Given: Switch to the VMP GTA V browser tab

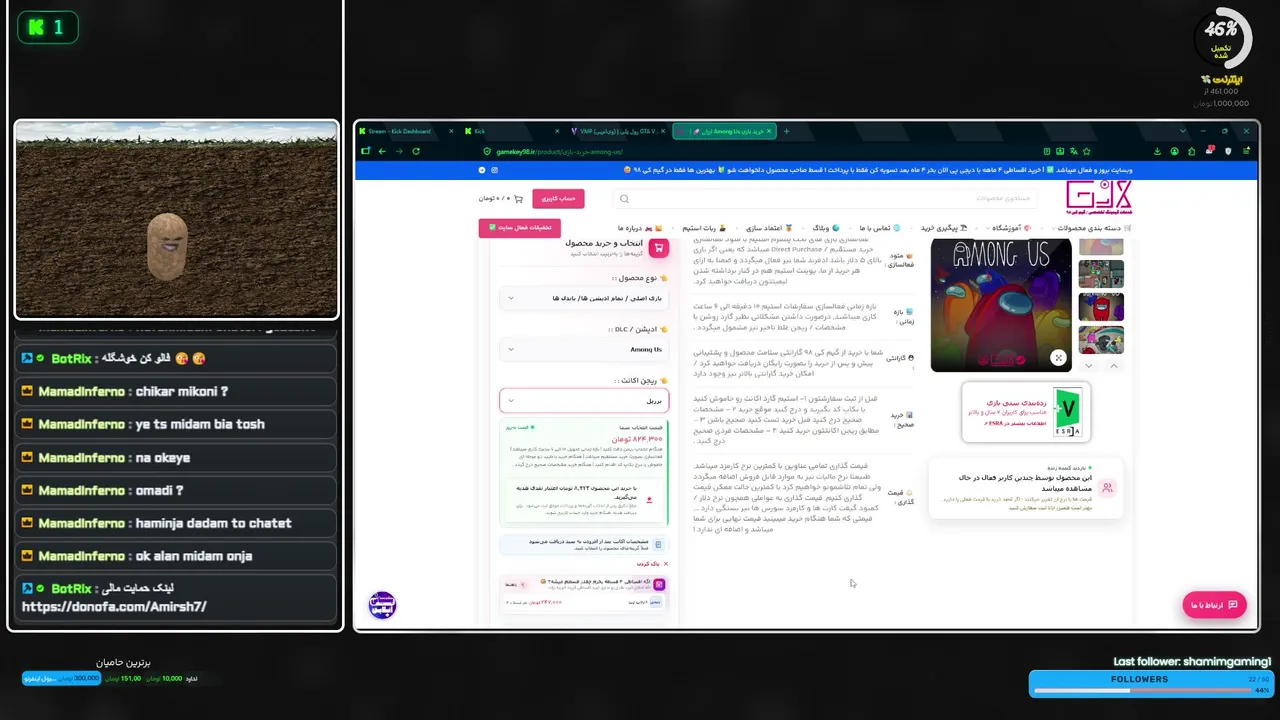Looking at the screenshot, I should (618, 131).
